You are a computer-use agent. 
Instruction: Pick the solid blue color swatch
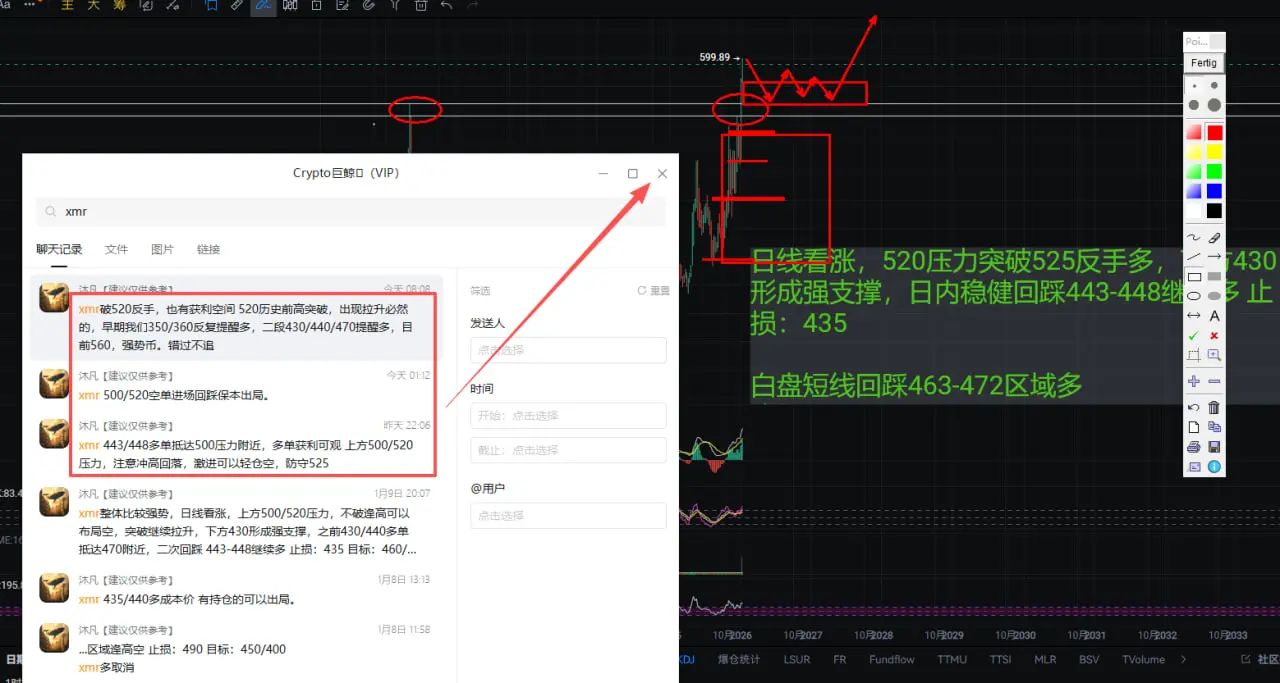pyautogui.click(x=1214, y=190)
